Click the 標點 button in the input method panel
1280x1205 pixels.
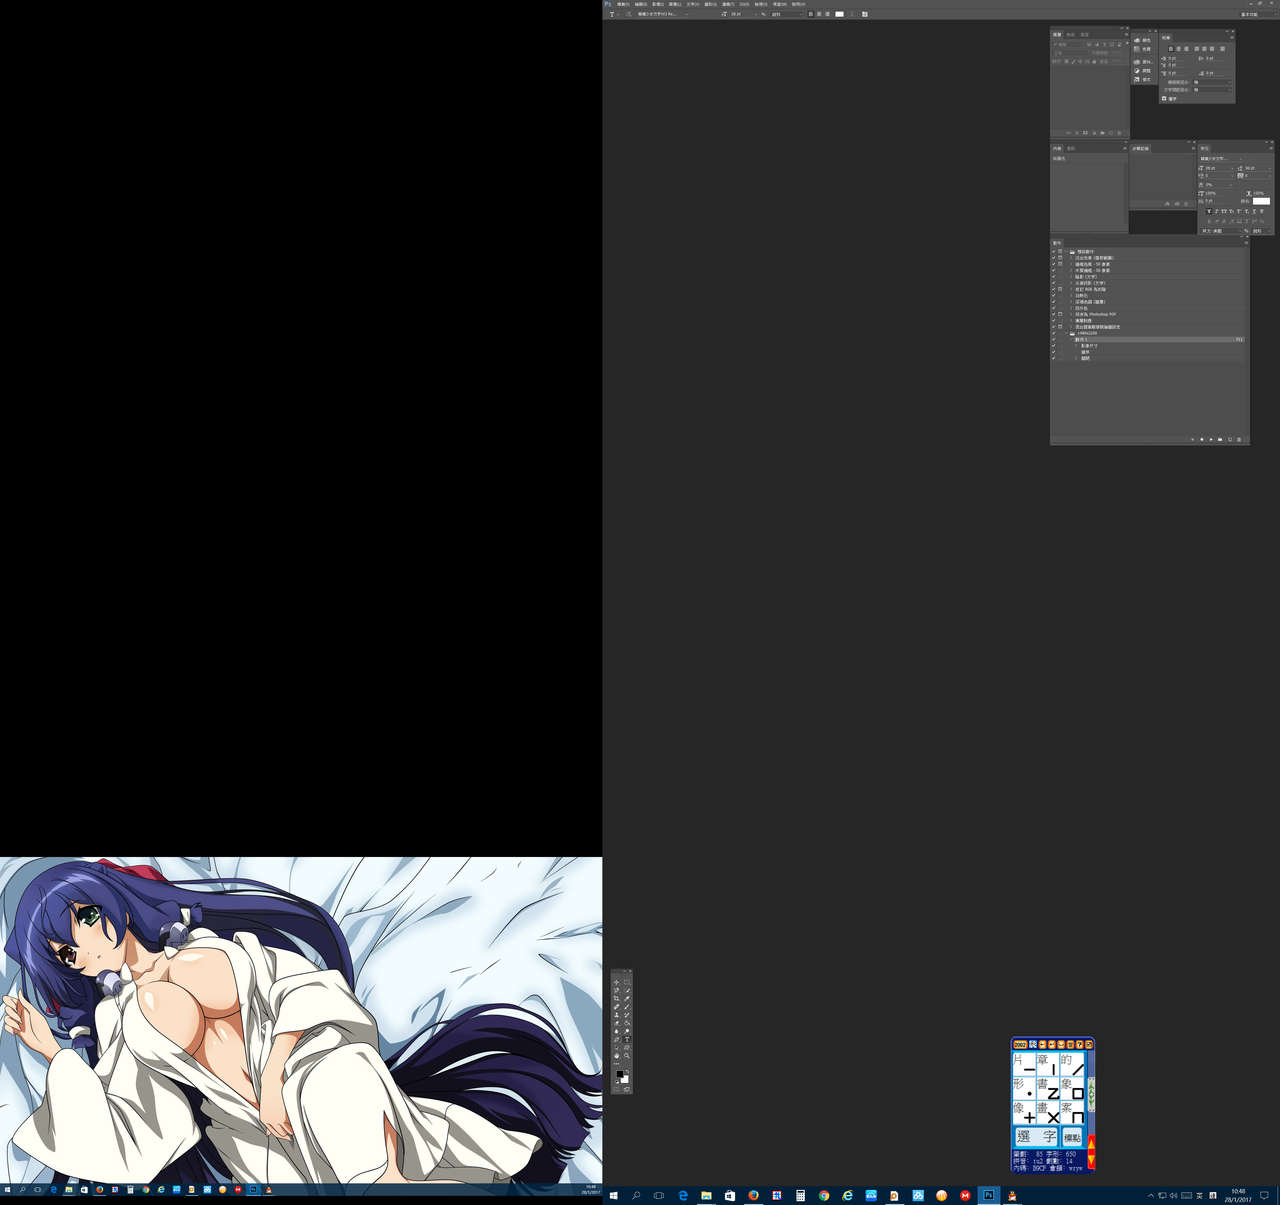click(1072, 1137)
